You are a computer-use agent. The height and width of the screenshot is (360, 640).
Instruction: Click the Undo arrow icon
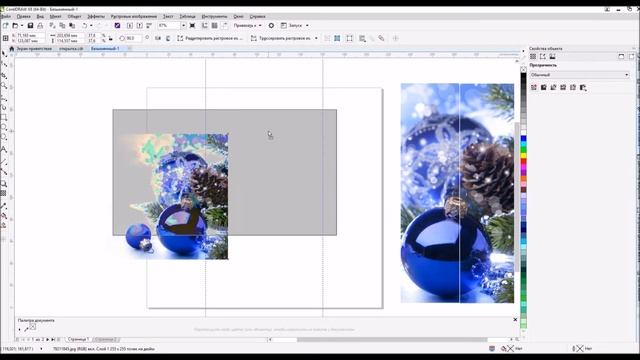point(84,25)
